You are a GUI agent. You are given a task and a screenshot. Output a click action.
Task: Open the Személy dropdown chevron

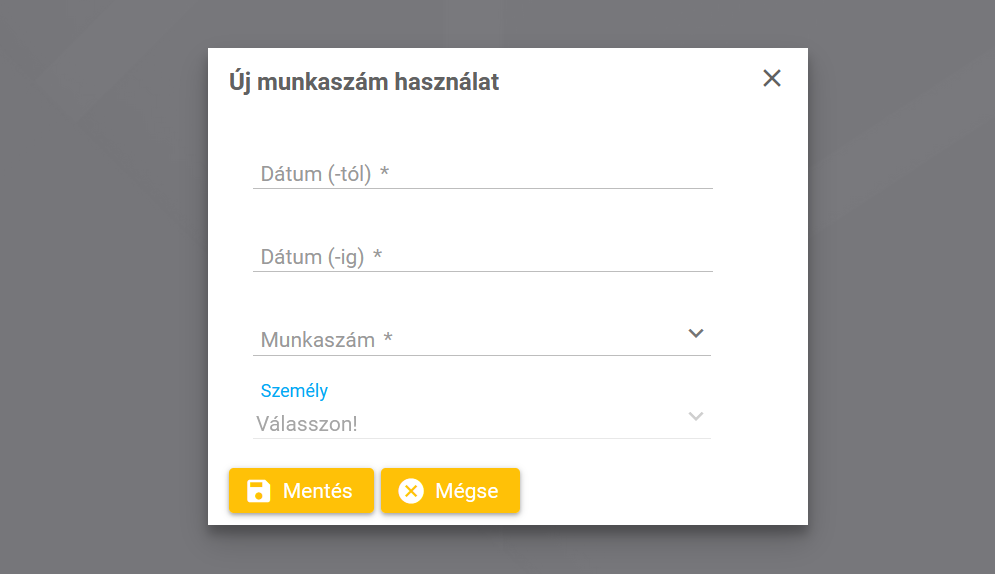click(x=697, y=416)
